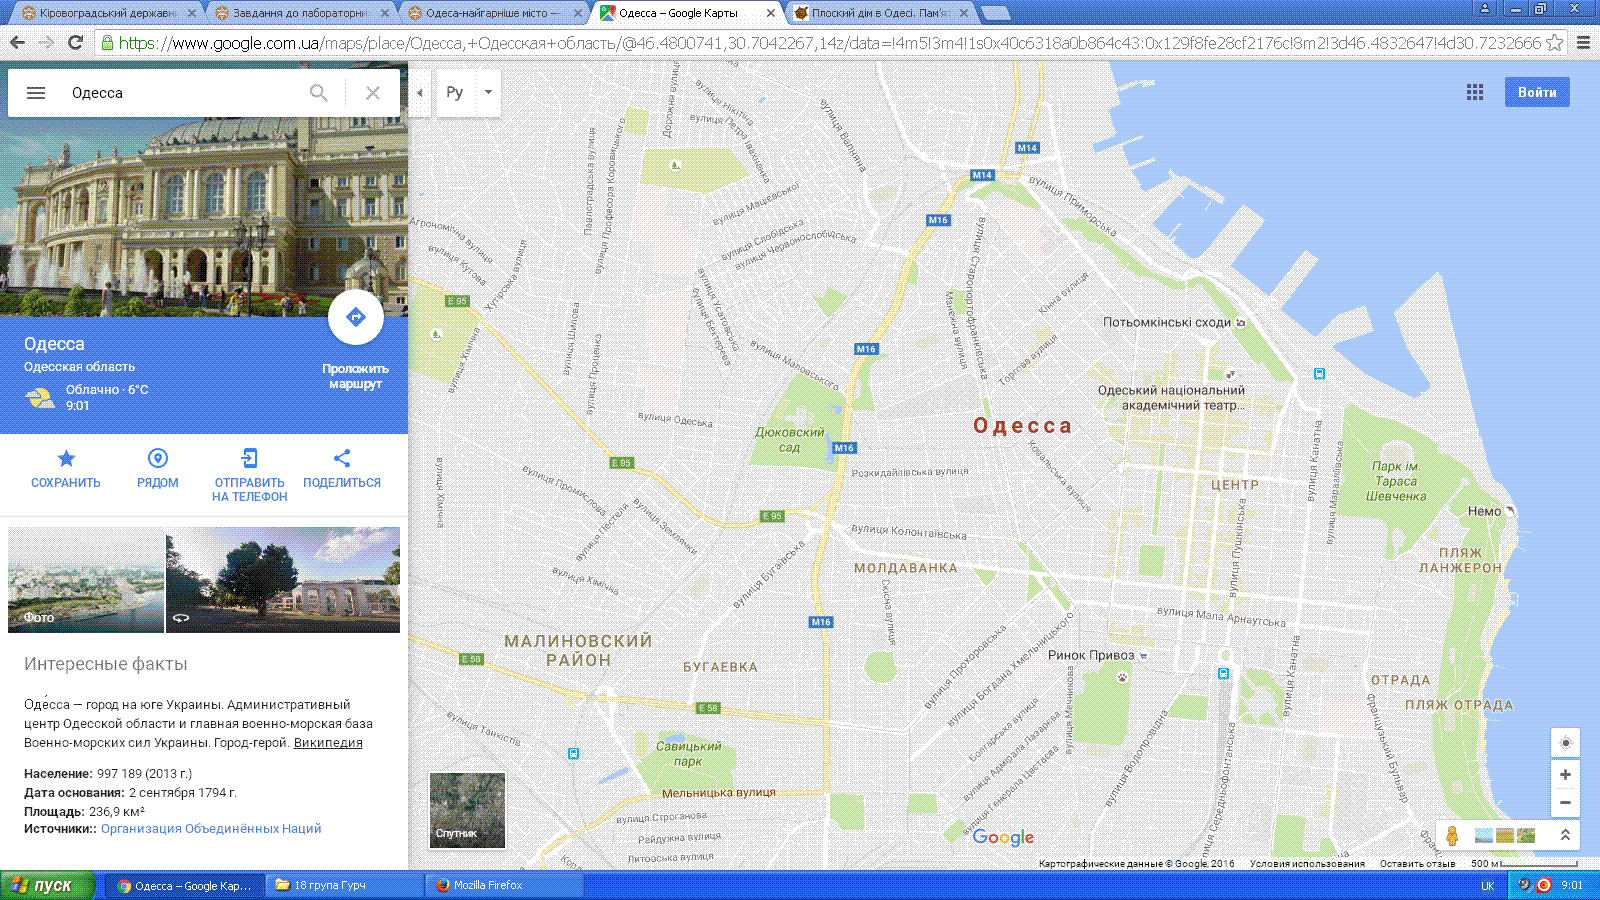Viewport: 1600px width, 900px height.
Task: Zoom in with the plus button
Action: (x=1565, y=775)
